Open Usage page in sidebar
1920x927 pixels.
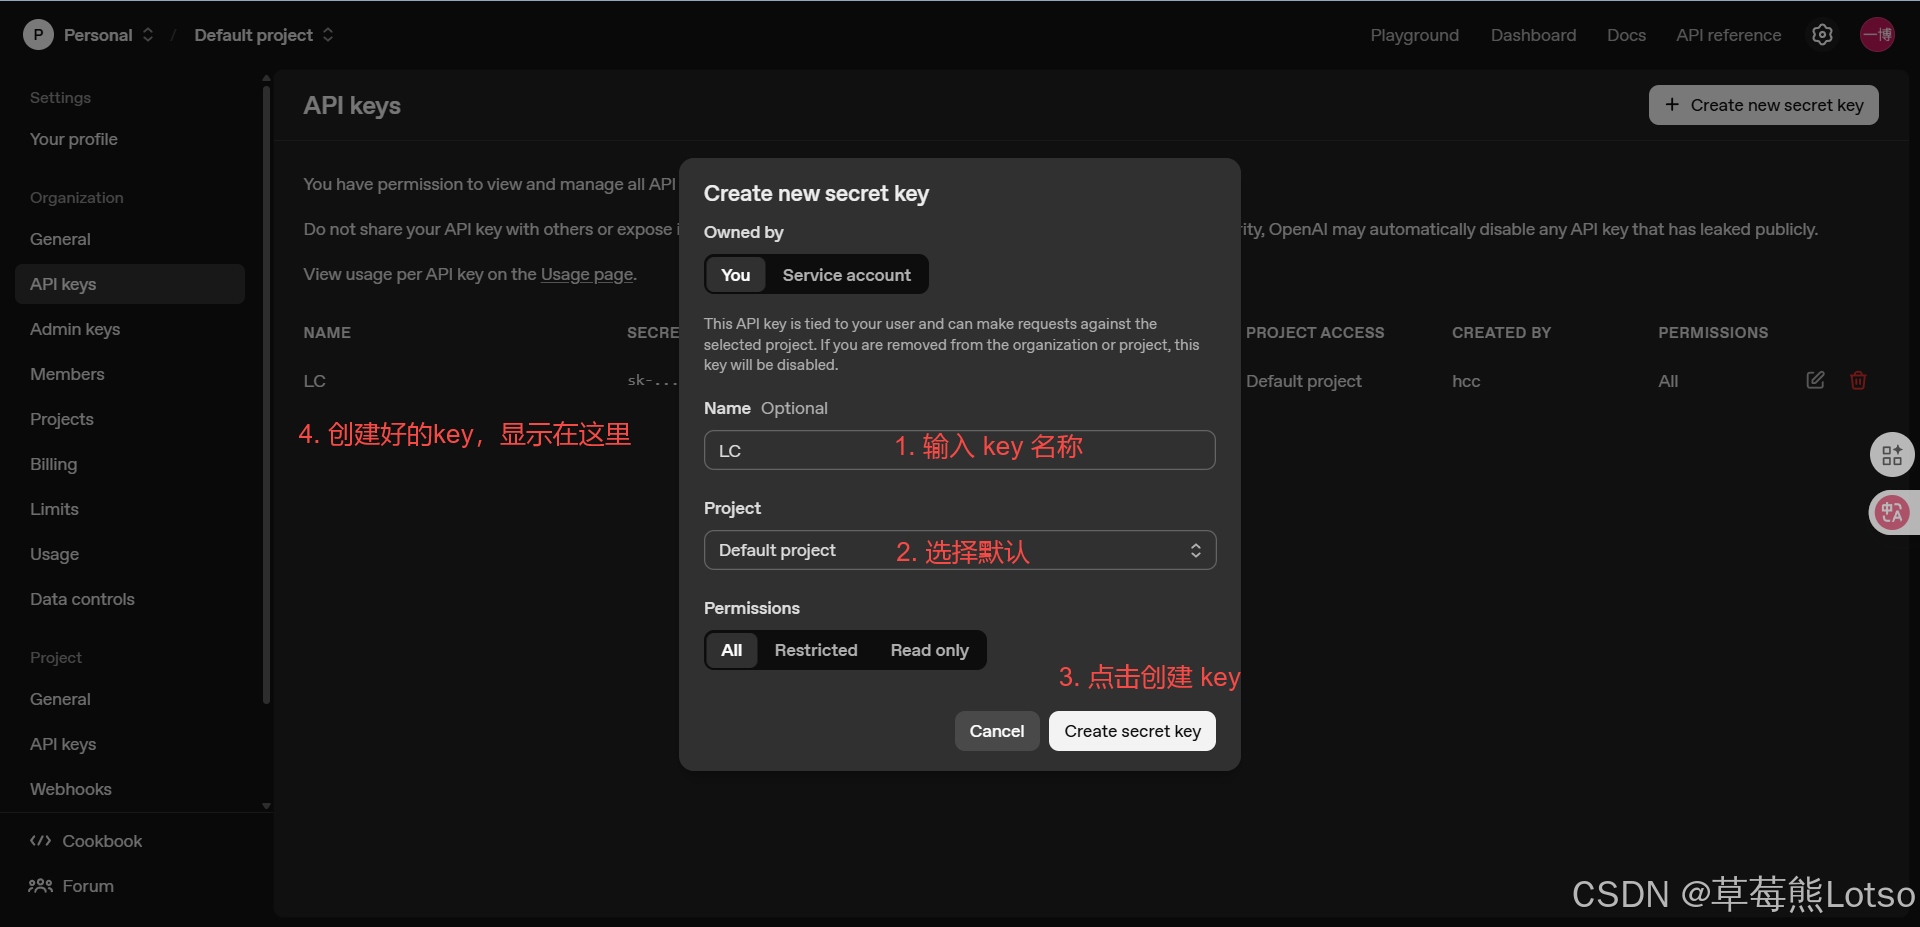55,554
